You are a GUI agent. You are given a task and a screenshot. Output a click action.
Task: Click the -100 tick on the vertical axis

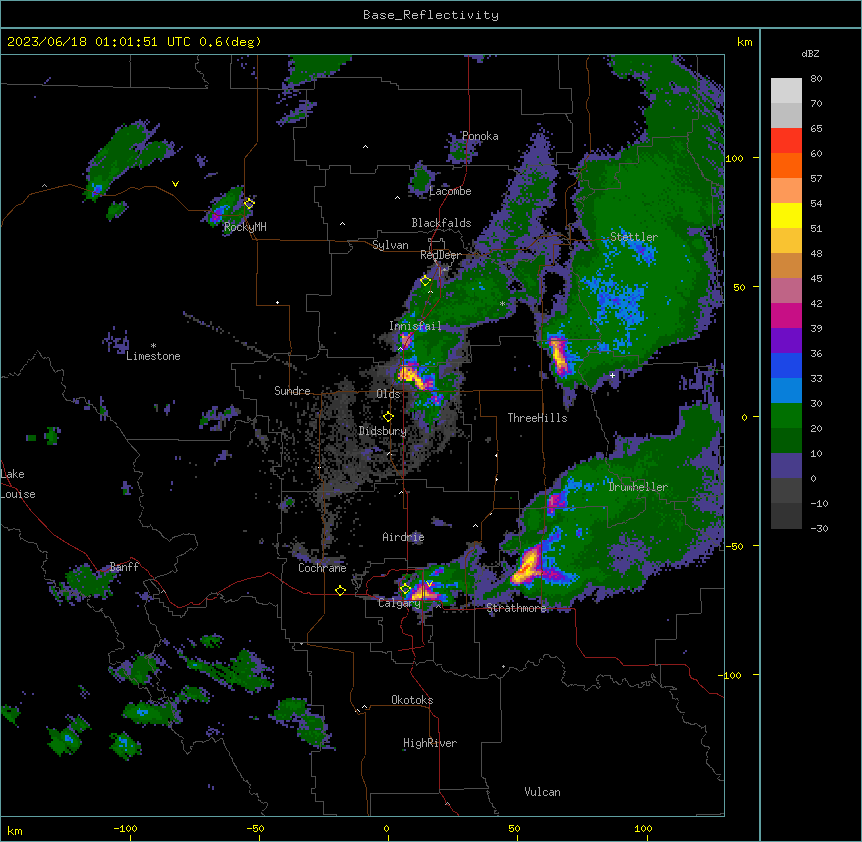tap(731, 675)
